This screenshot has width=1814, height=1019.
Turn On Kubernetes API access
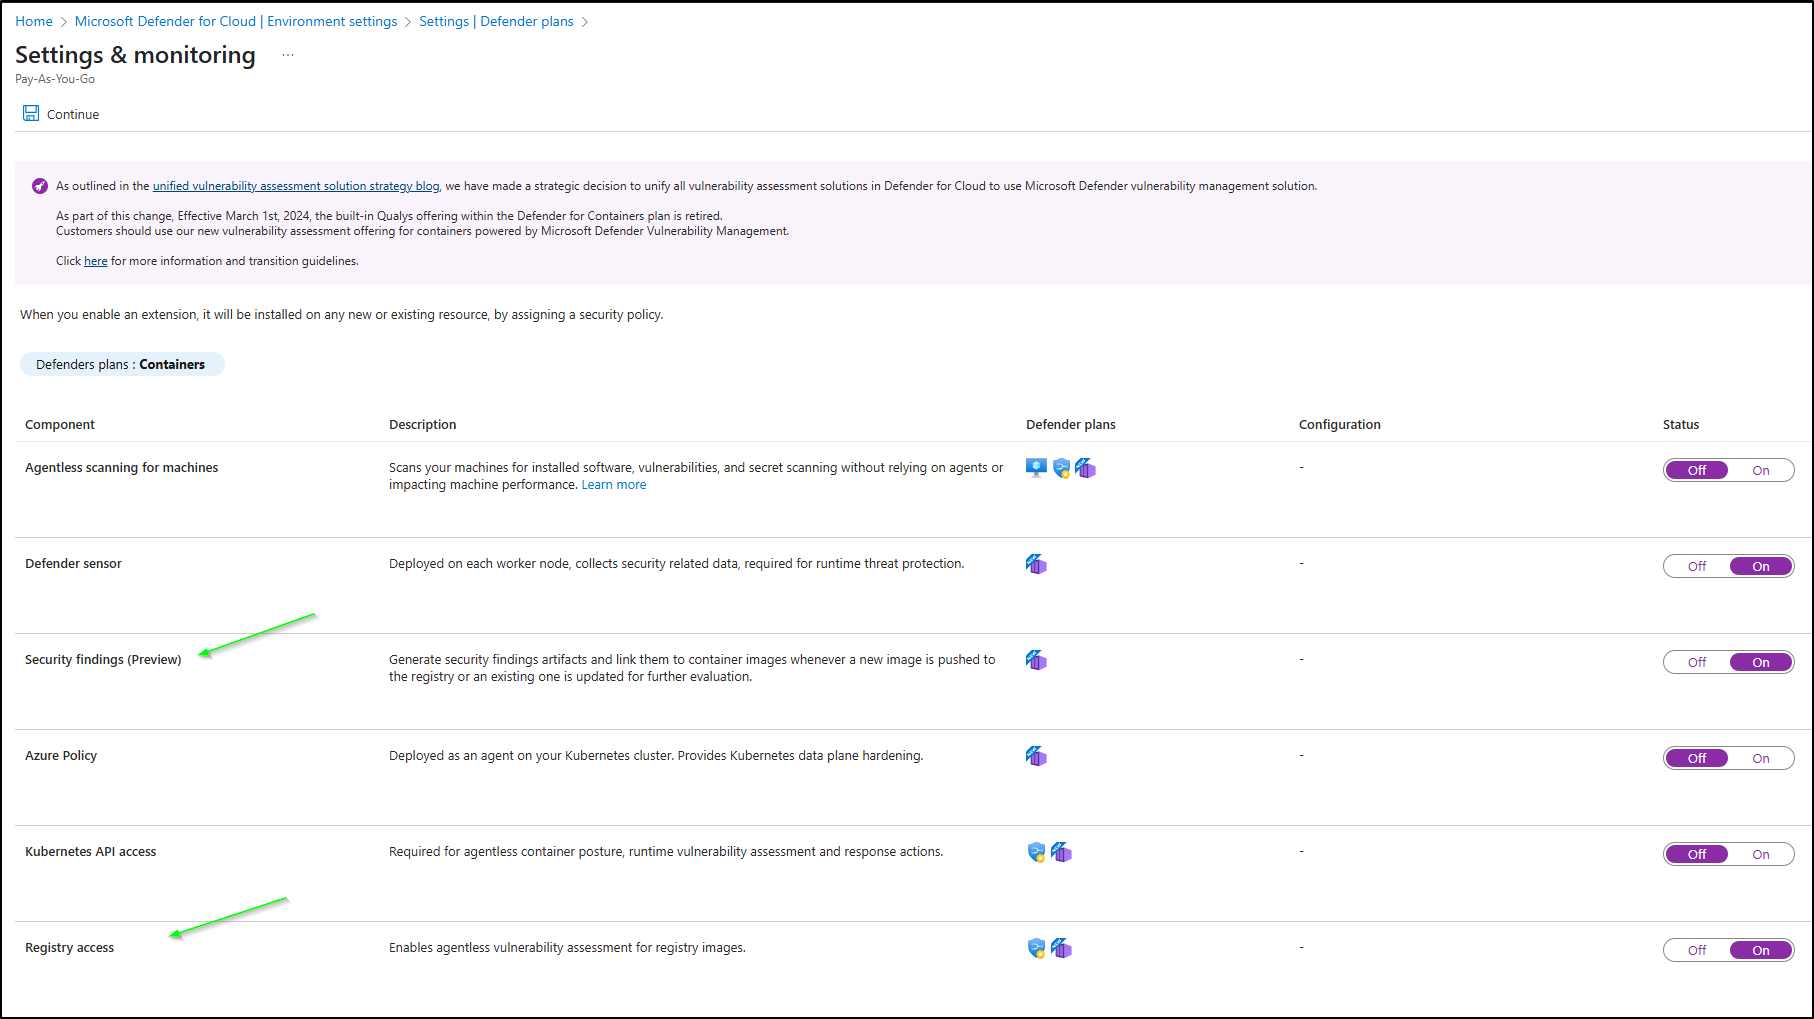pos(1761,854)
